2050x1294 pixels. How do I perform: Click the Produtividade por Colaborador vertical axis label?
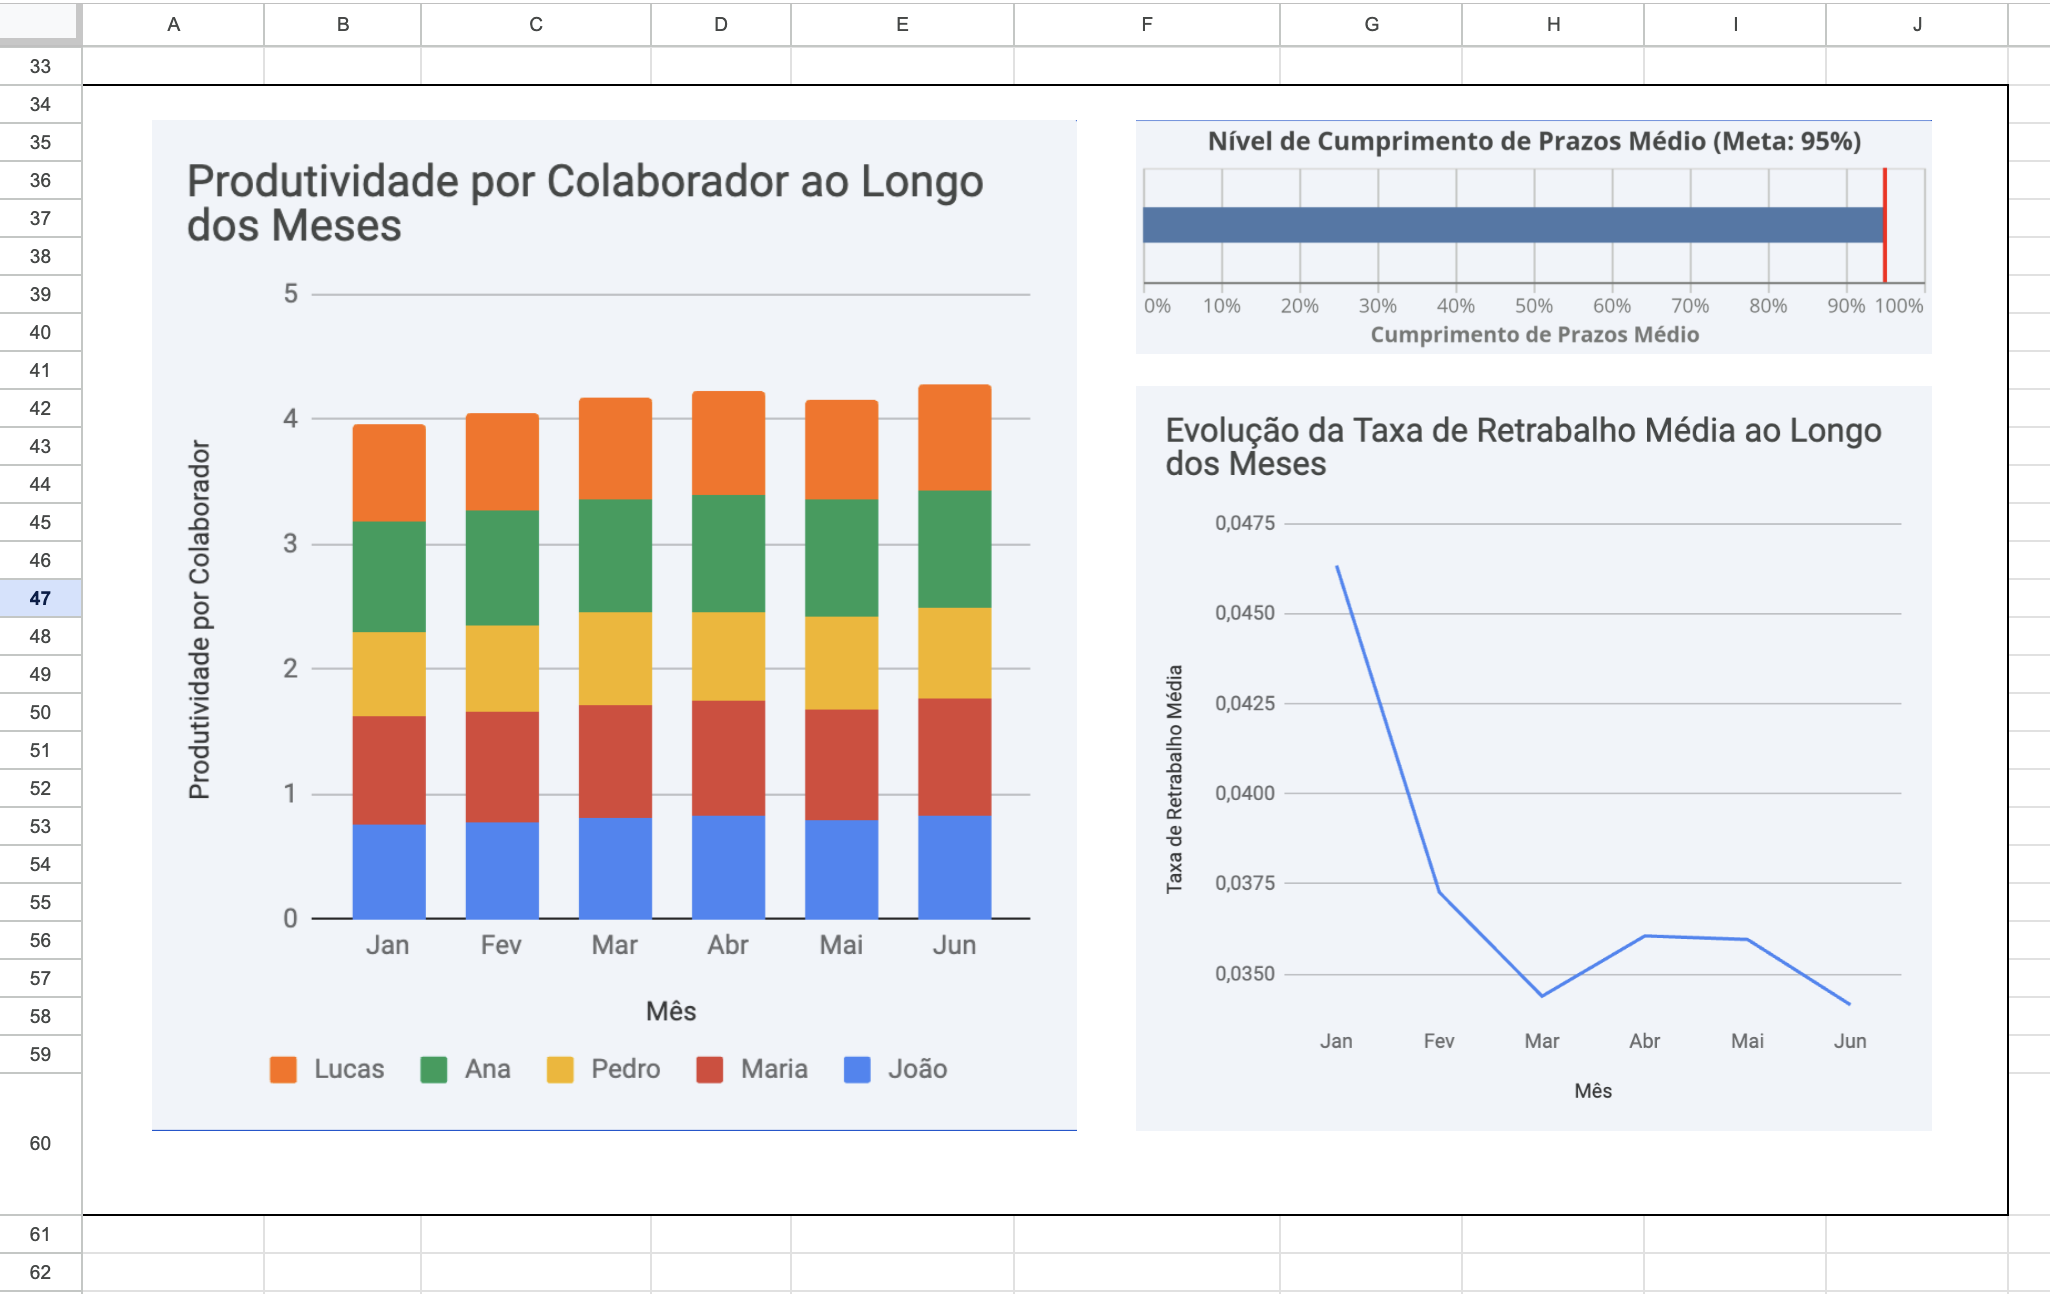(x=200, y=619)
